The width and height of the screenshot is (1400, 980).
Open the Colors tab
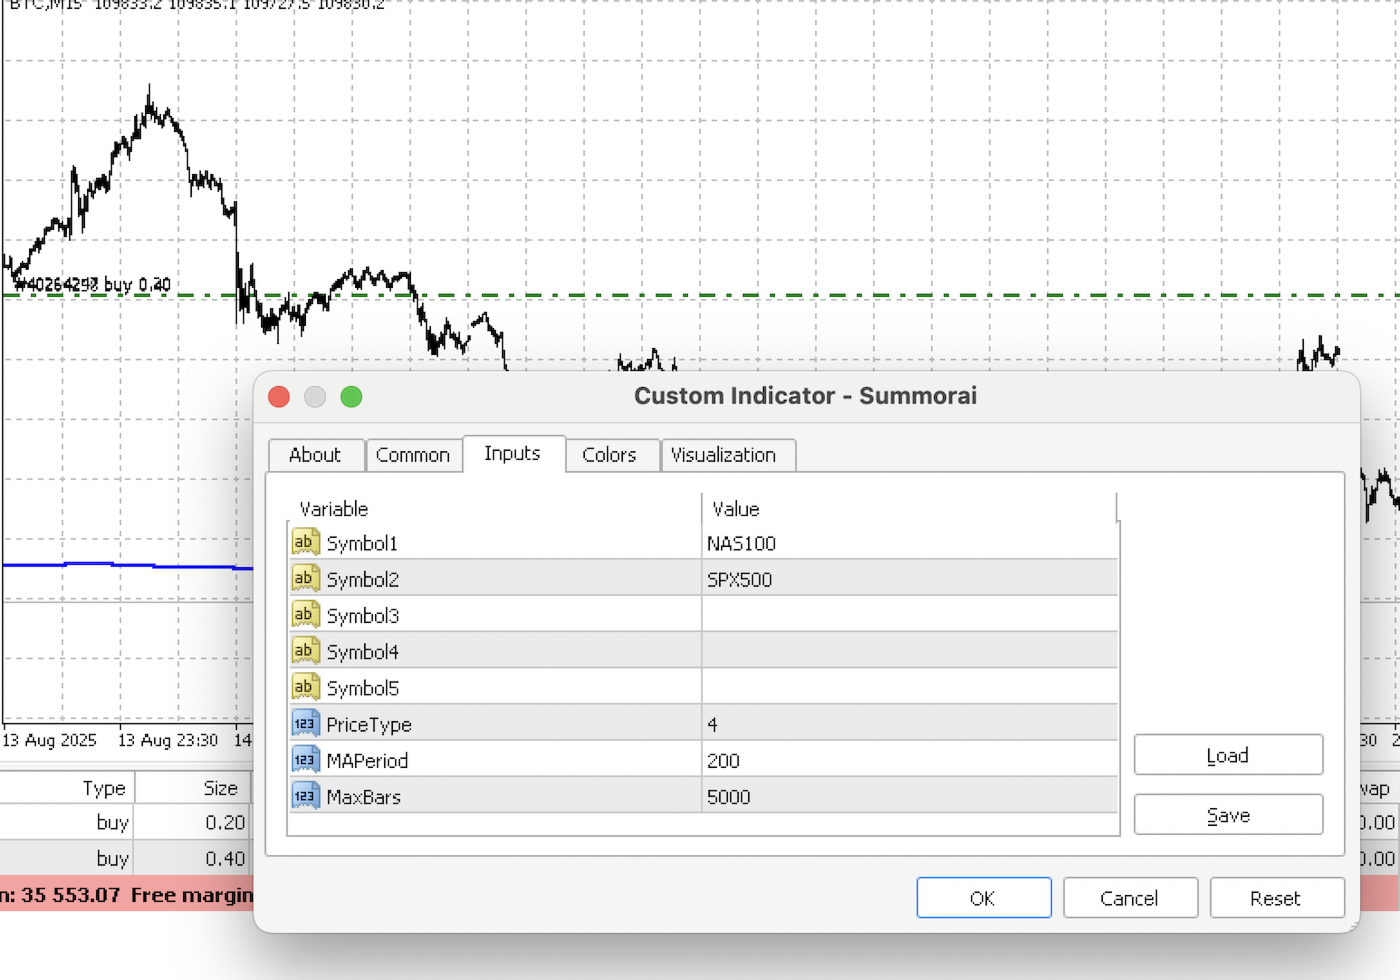pos(610,455)
